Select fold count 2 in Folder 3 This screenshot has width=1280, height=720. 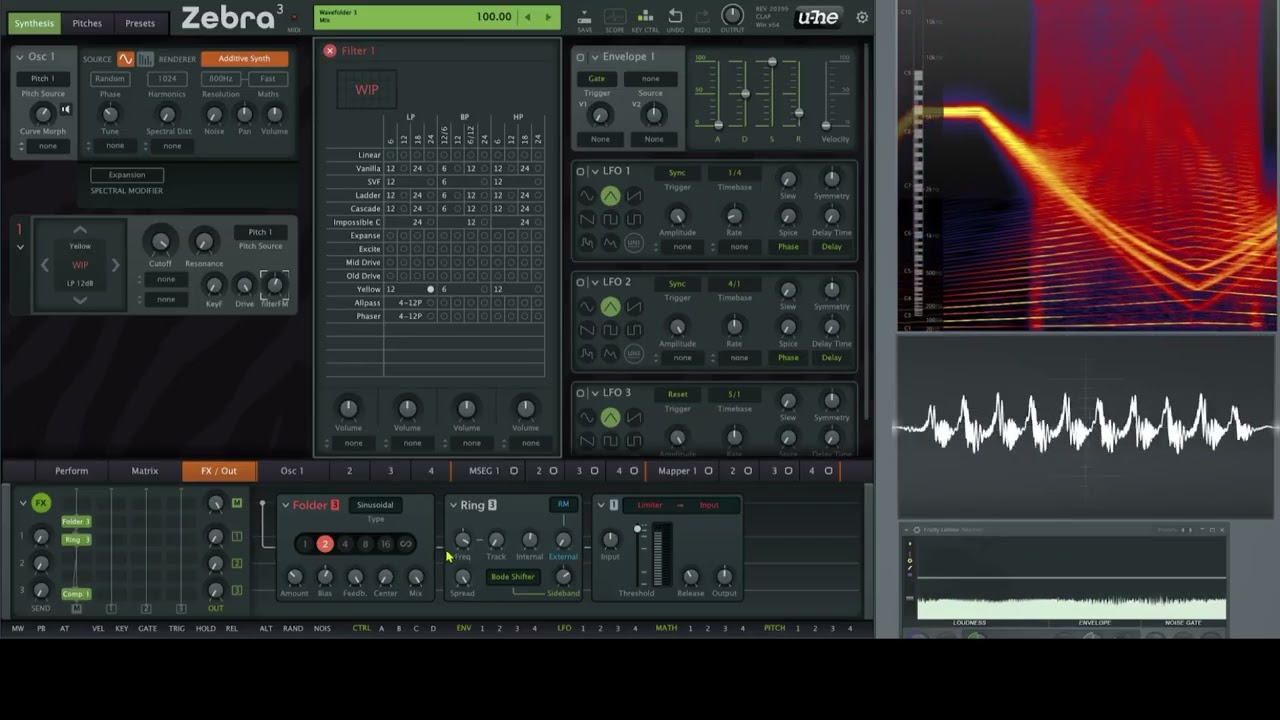coord(325,544)
